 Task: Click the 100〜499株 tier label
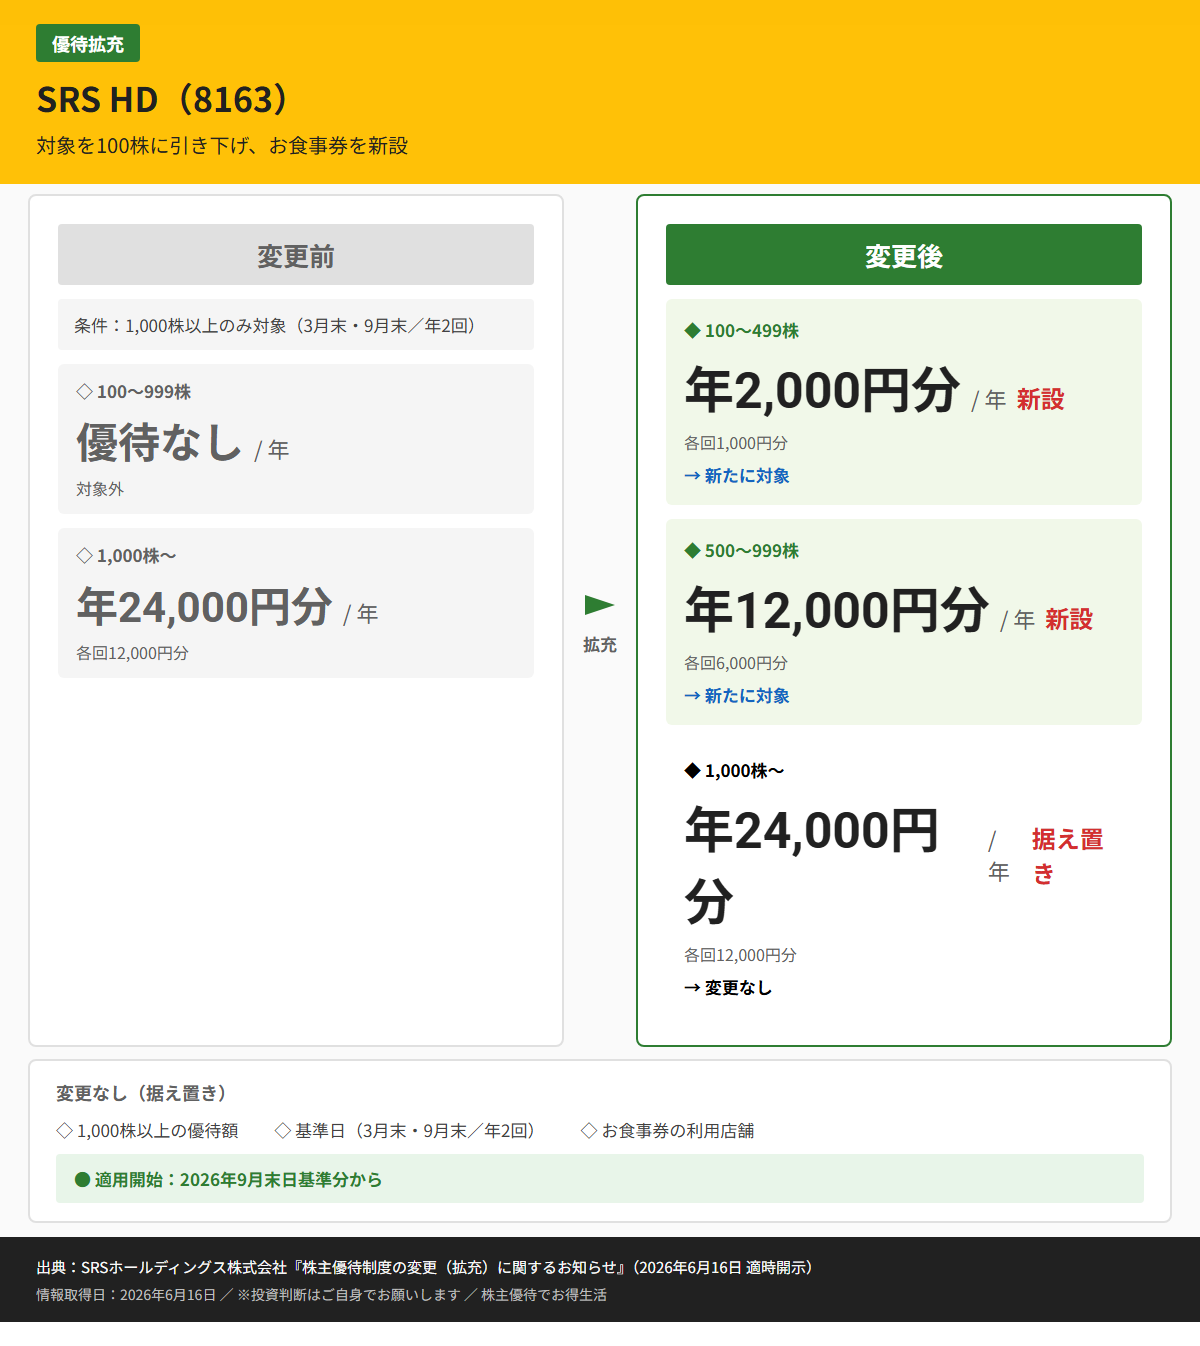(x=742, y=331)
